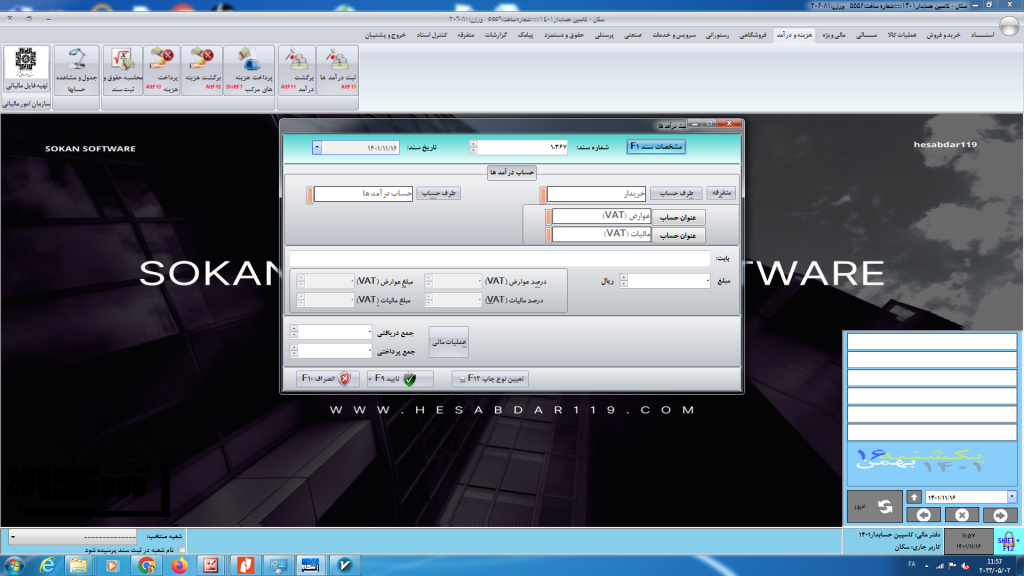Image resolution: width=1024 pixels, height=576 pixels.
Task: Open محاسبه حقوق و ثبت سند tool
Action: (x=123, y=70)
